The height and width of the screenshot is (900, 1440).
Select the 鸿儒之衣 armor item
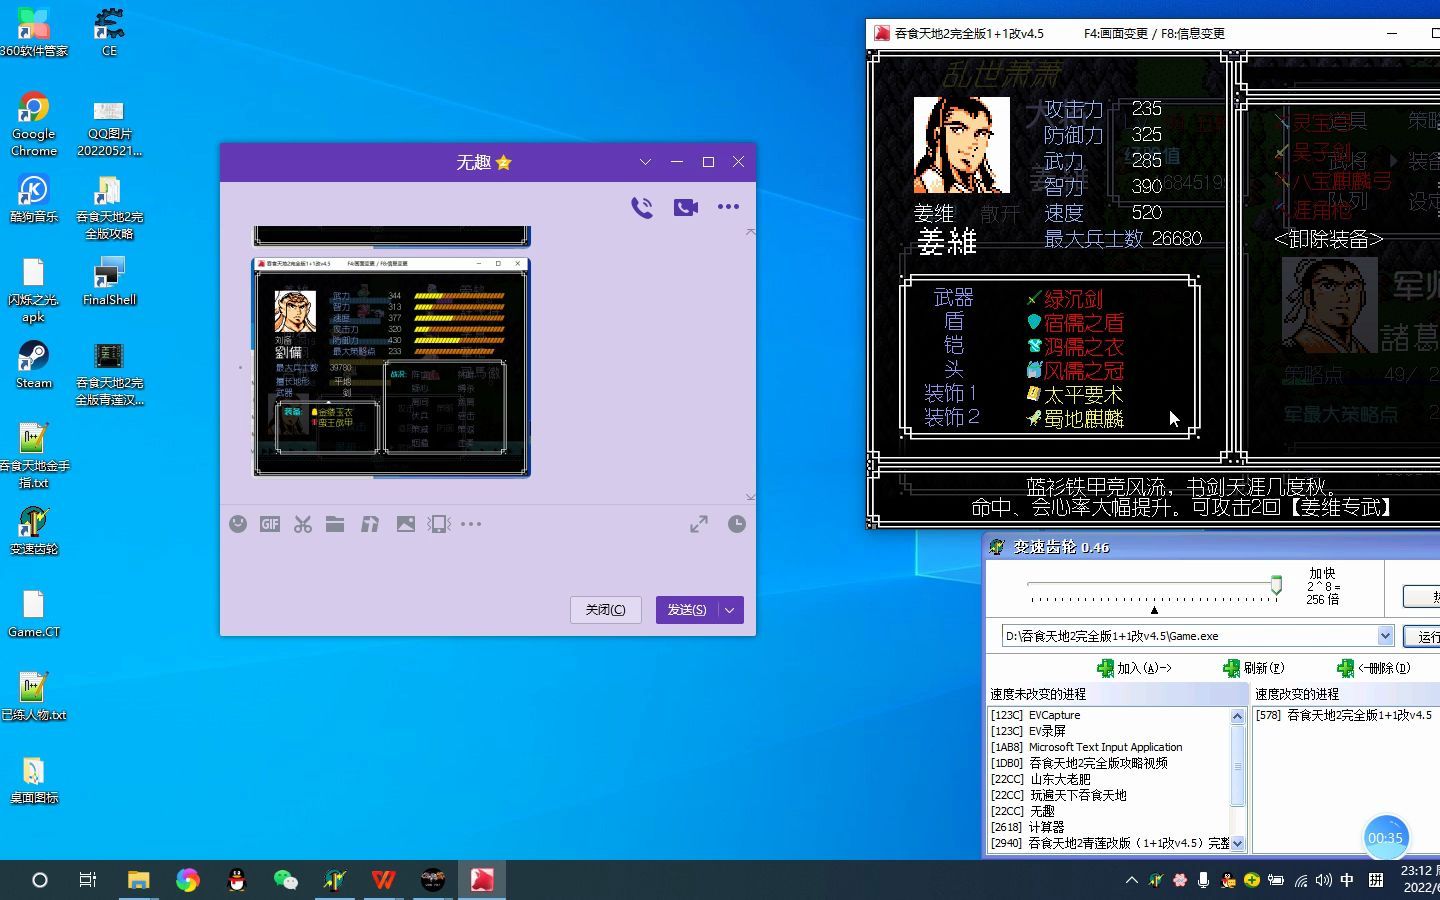[1075, 347]
